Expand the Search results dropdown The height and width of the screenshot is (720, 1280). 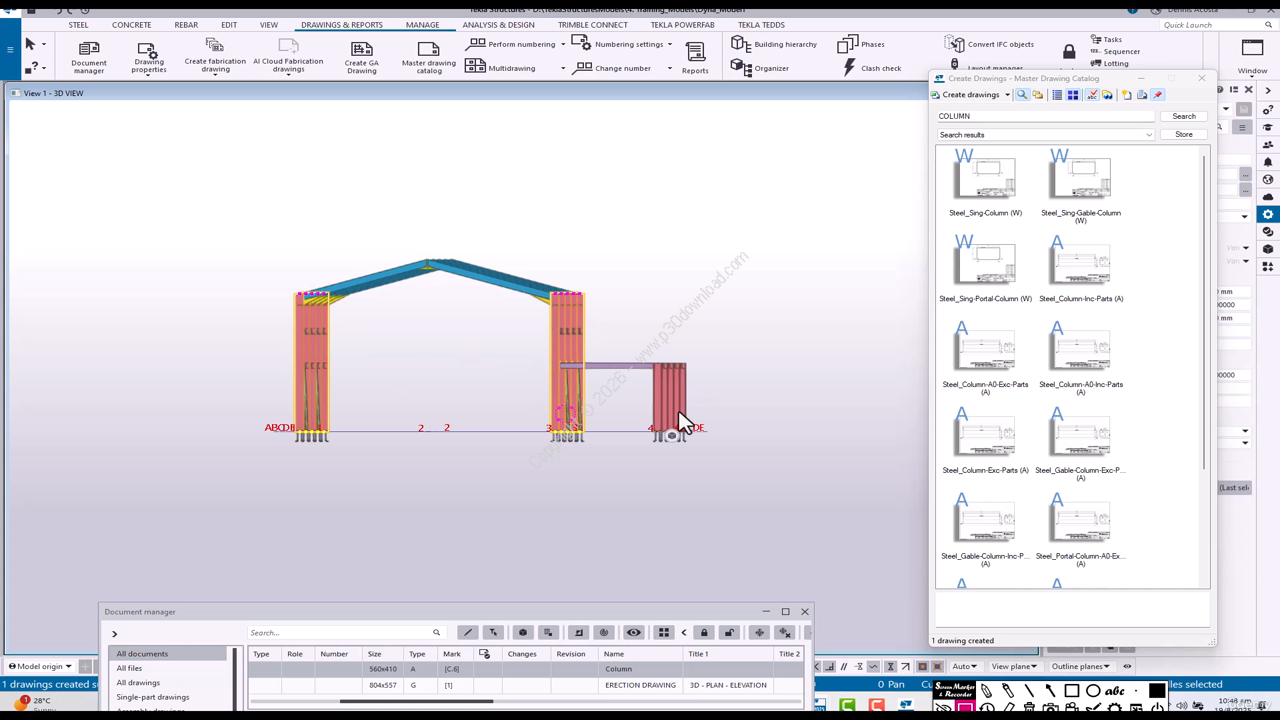[x=1148, y=135]
